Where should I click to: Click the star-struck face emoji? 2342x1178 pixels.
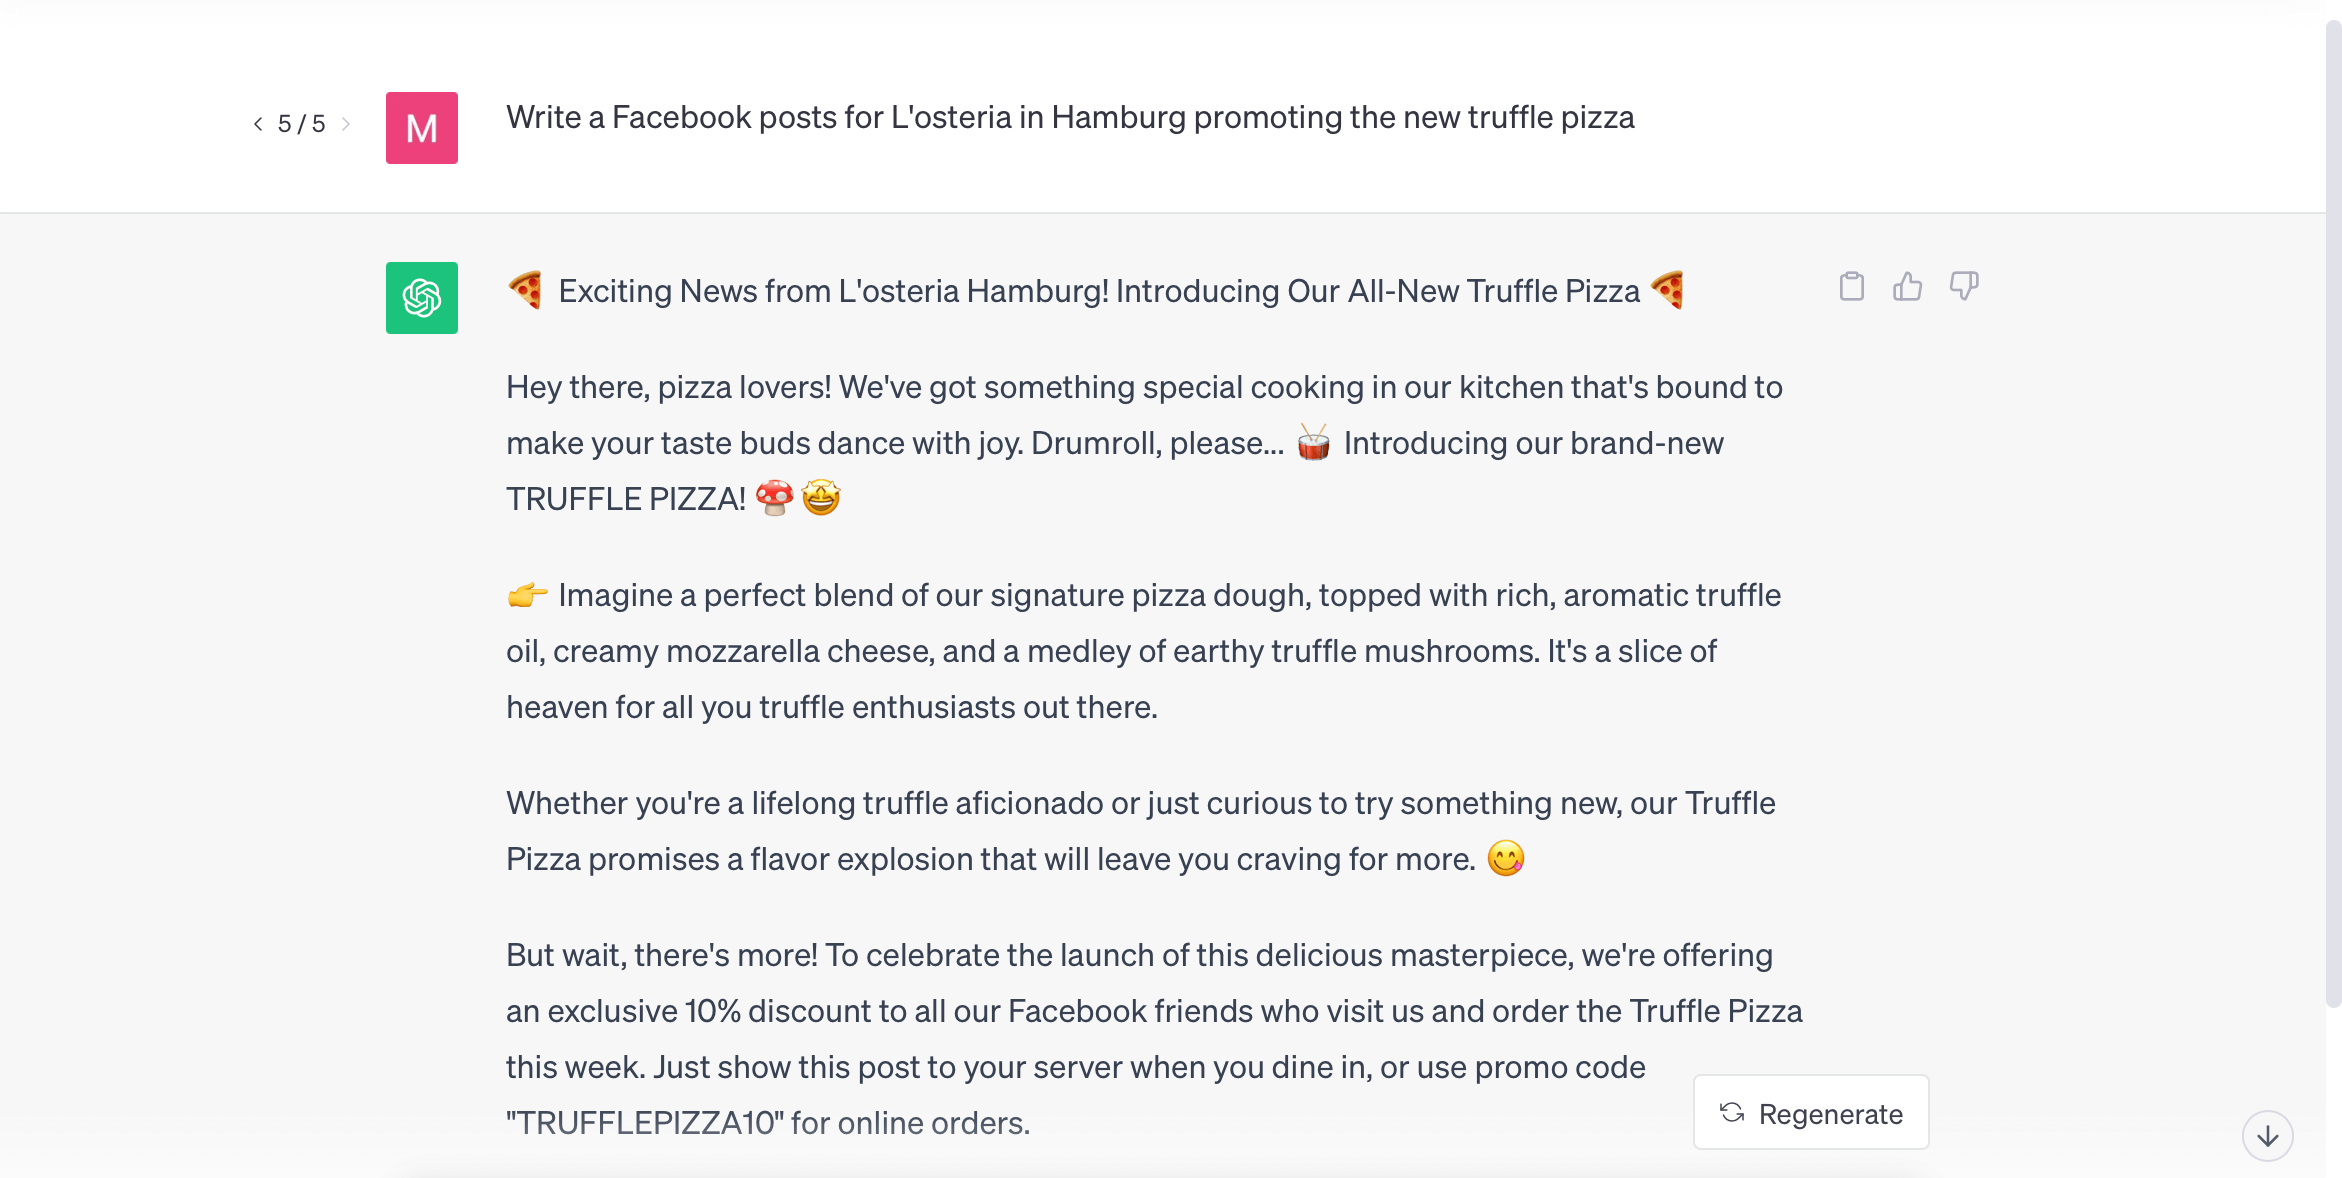click(x=821, y=497)
